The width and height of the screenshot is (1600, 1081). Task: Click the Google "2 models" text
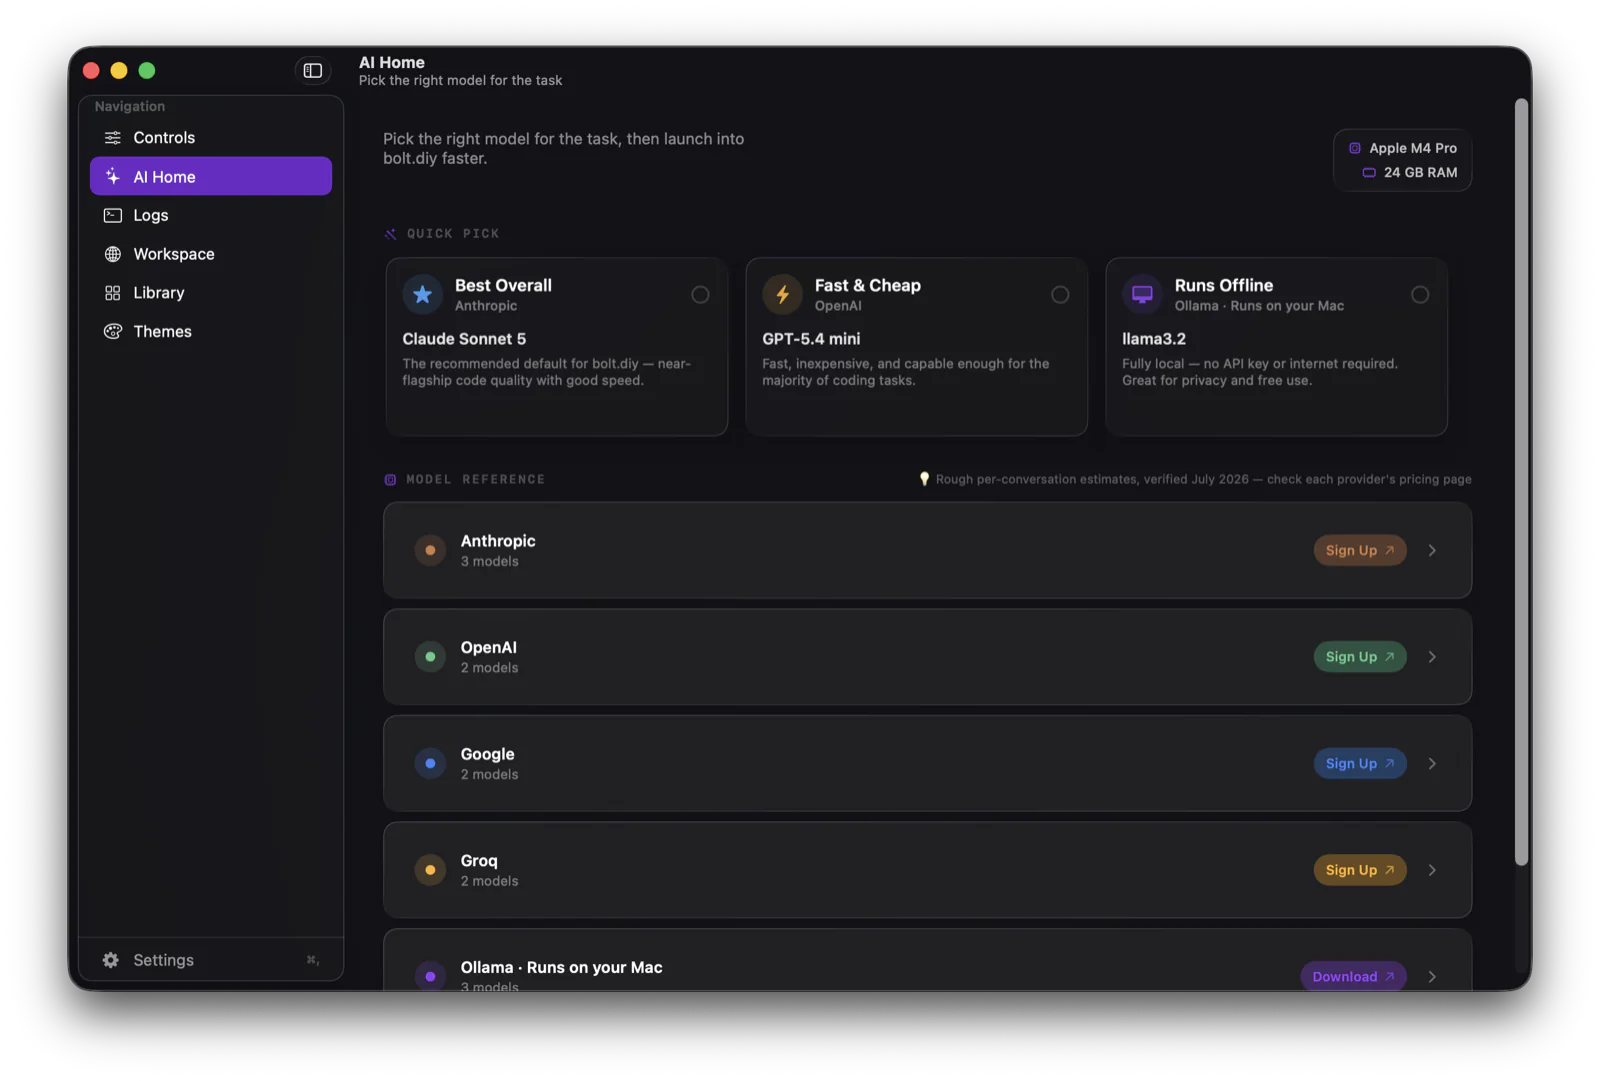[x=490, y=775]
